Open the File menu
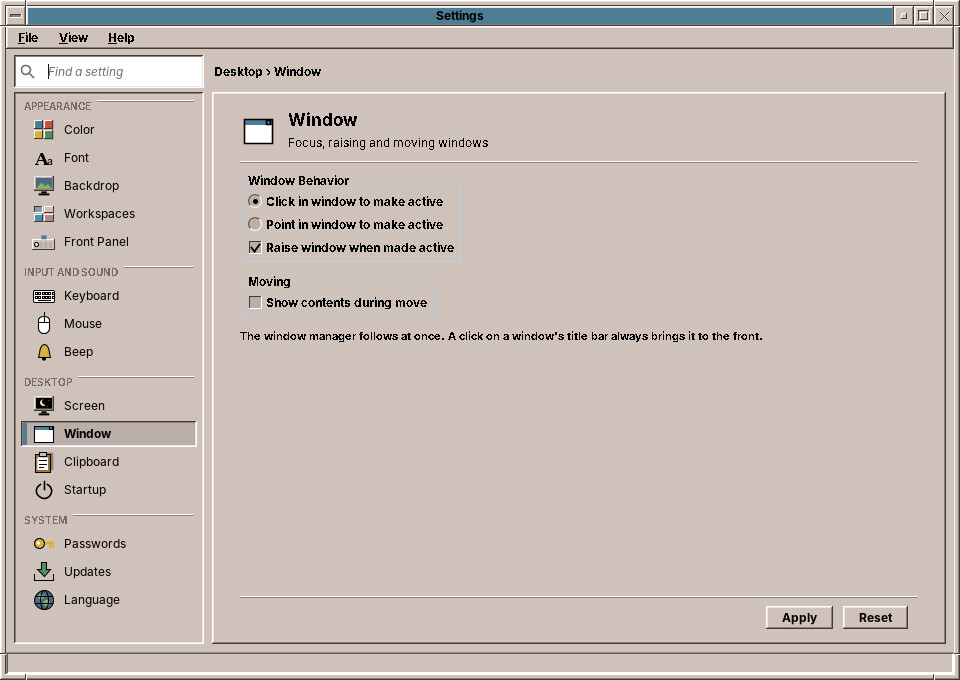Viewport: 960px width, 680px height. pos(28,38)
